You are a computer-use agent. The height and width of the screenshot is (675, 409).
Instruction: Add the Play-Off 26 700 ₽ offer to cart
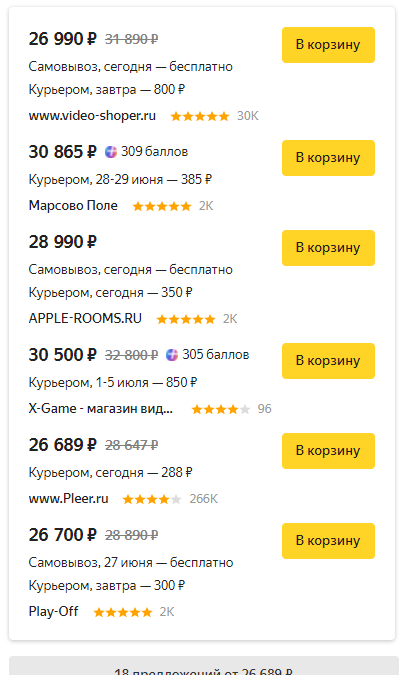pos(328,541)
